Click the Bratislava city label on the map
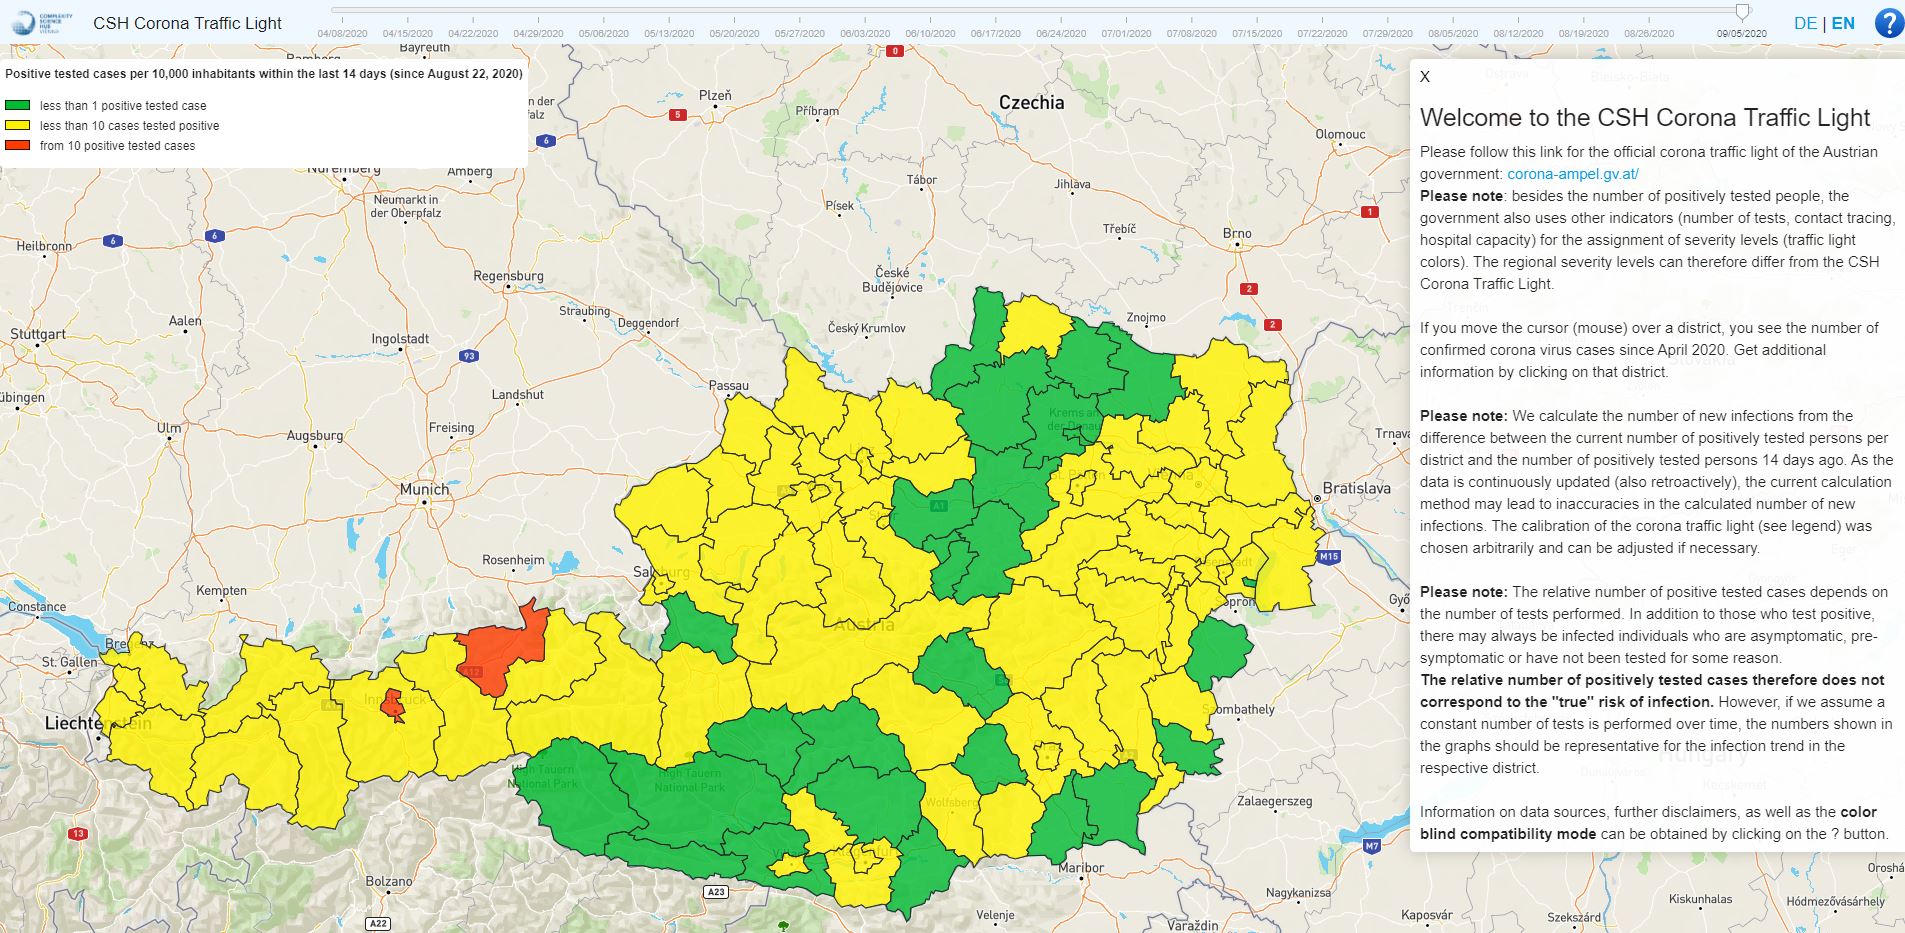Screen dimensions: 1905x933 point(1357,488)
